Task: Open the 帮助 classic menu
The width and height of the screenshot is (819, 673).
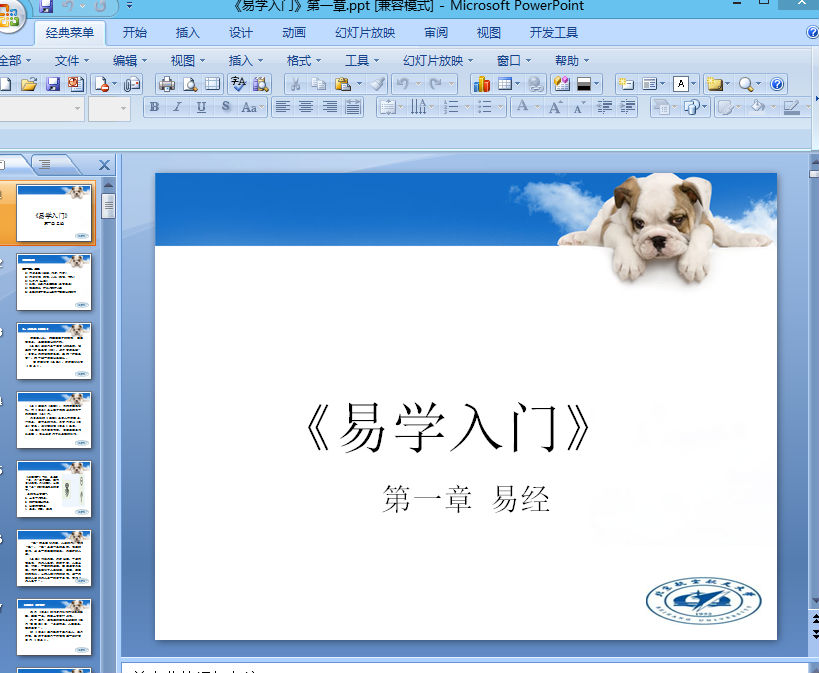Action: point(572,61)
